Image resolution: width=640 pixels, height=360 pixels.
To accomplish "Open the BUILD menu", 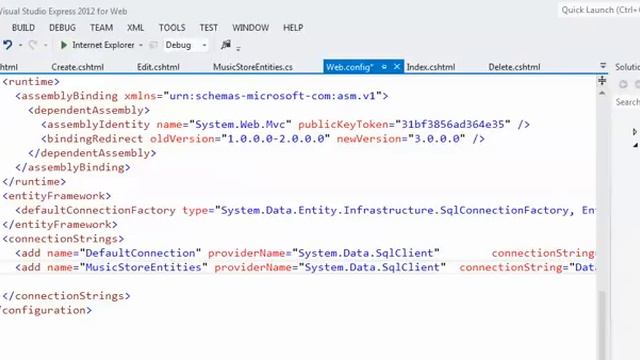I will (x=23, y=28).
